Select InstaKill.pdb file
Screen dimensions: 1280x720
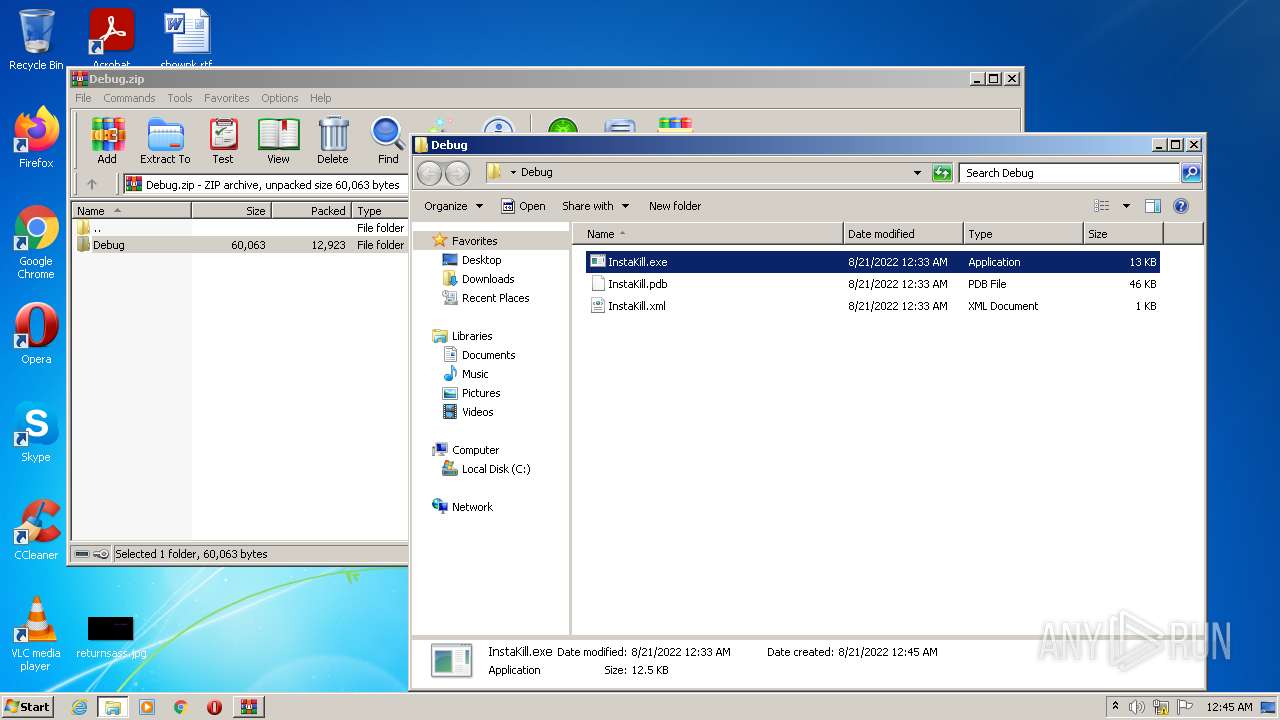pos(873,284)
